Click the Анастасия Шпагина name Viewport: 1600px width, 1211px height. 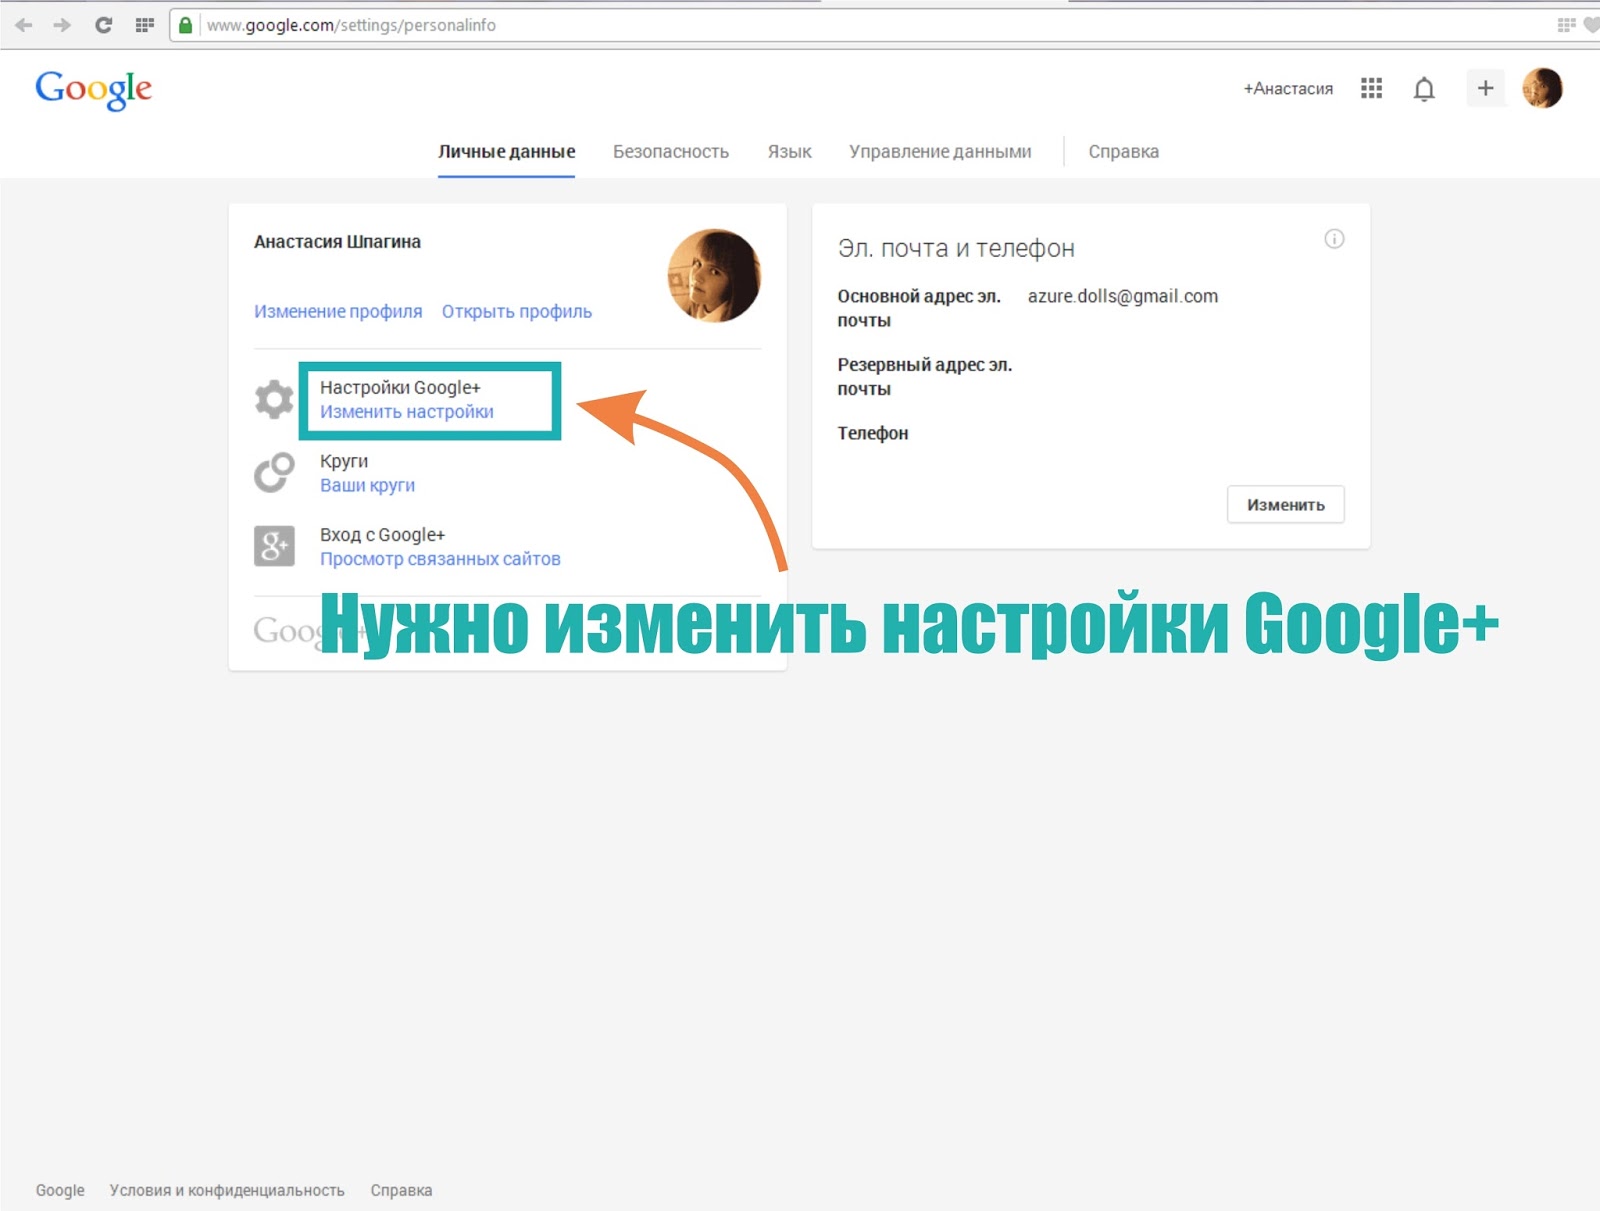pyautogui.click(x=337, y=242)
